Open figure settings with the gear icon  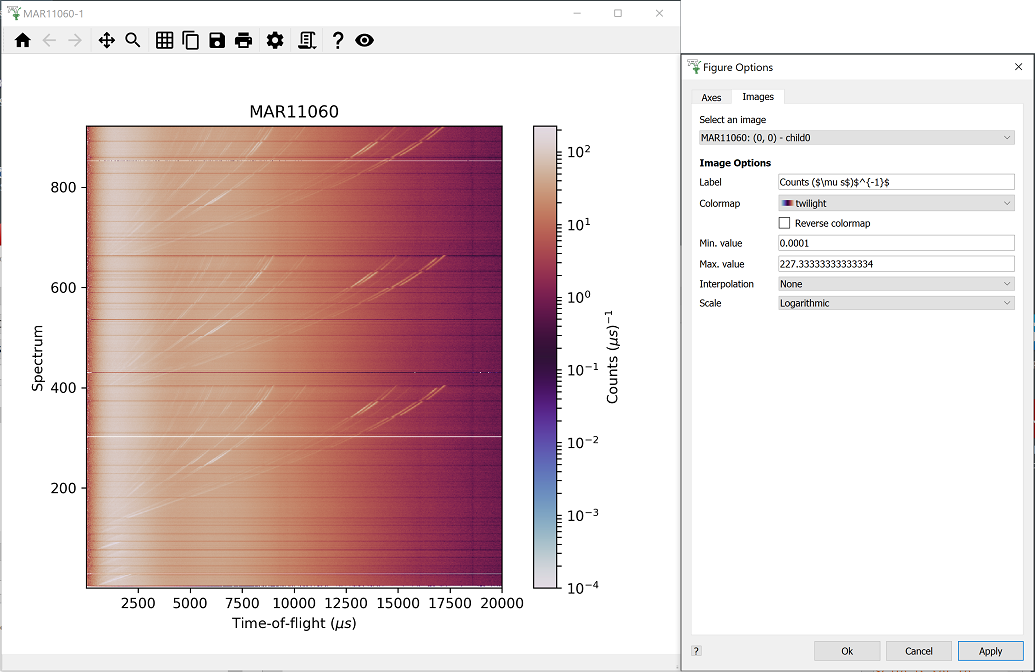pyautogui.click(x=275, y=40)
